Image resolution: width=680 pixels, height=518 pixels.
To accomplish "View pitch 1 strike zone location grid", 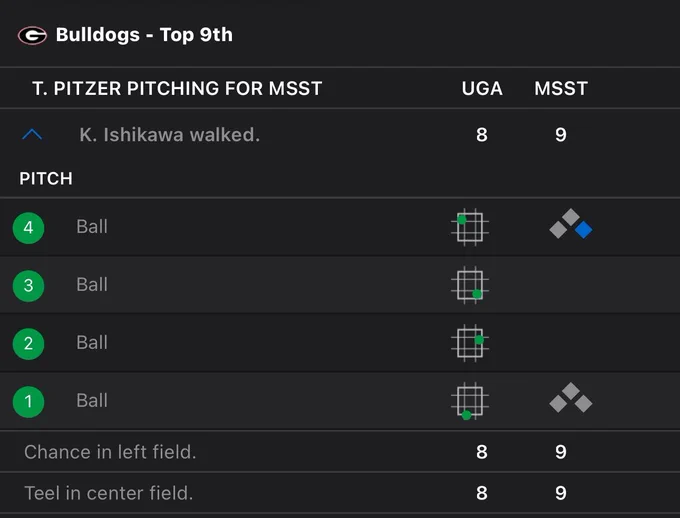I will pos(470,401).
